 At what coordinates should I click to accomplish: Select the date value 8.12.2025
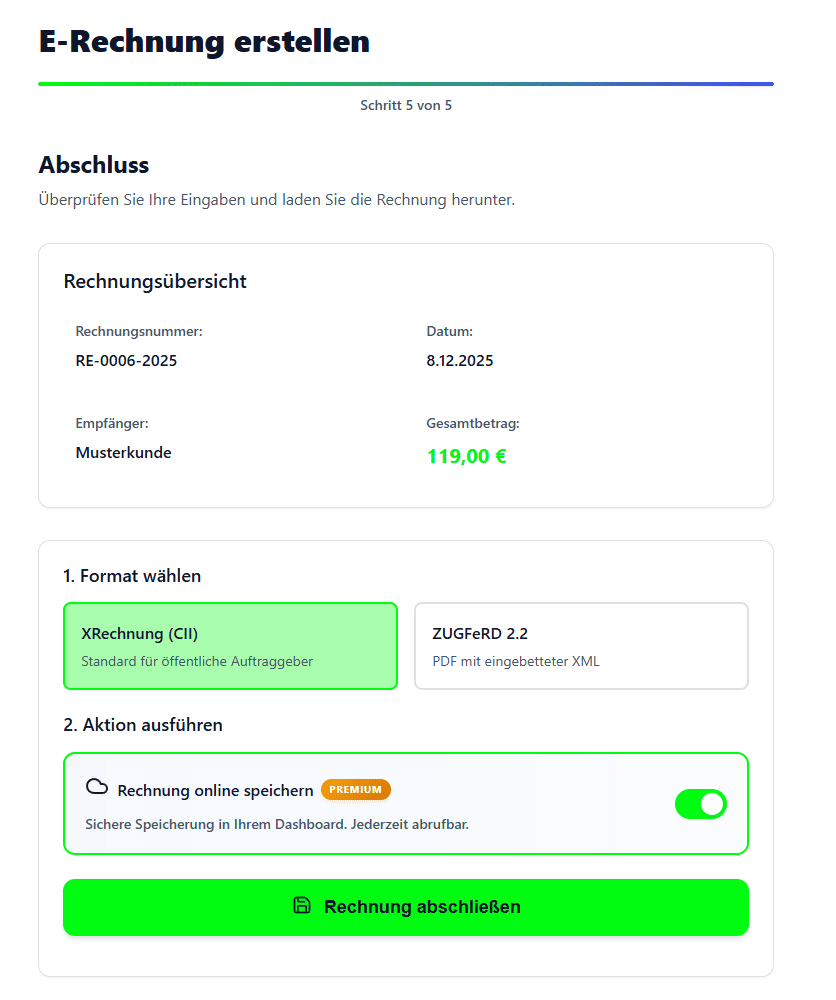coord(459,361)
